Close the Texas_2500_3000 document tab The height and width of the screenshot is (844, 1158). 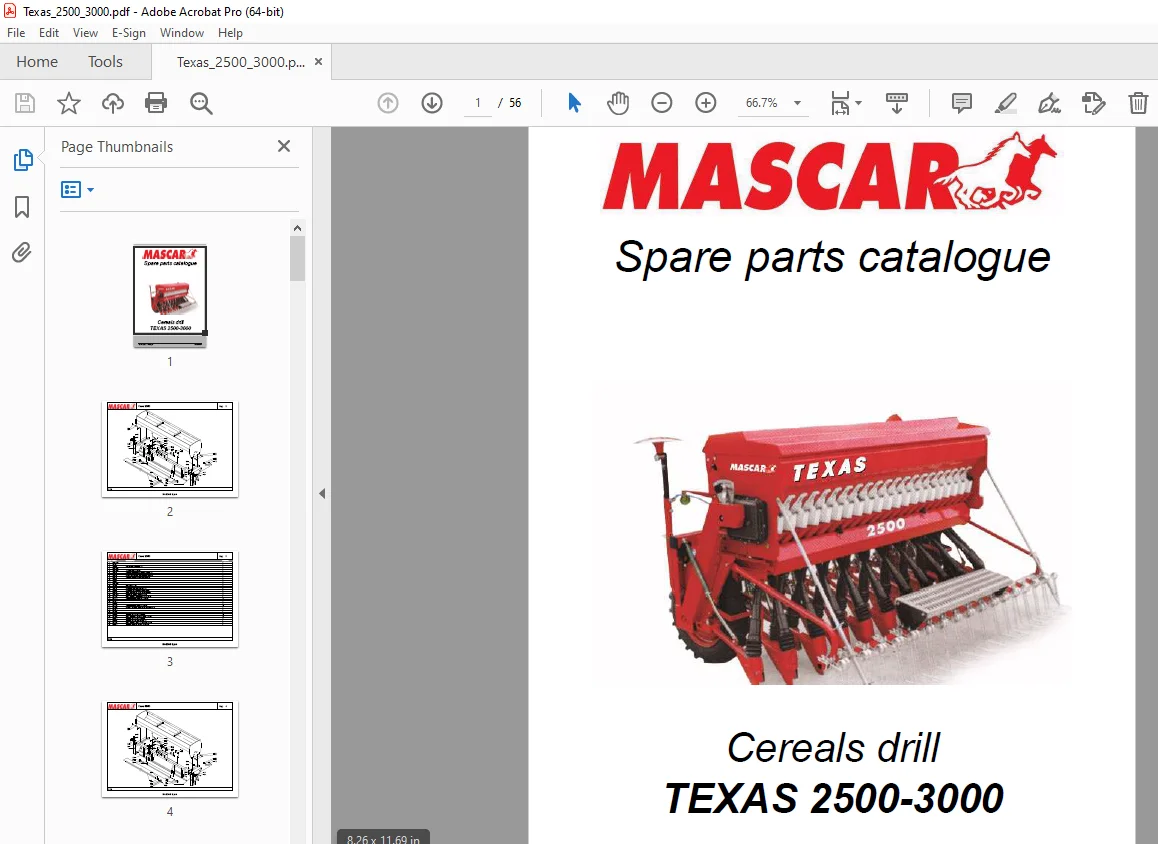click(318, 62)
